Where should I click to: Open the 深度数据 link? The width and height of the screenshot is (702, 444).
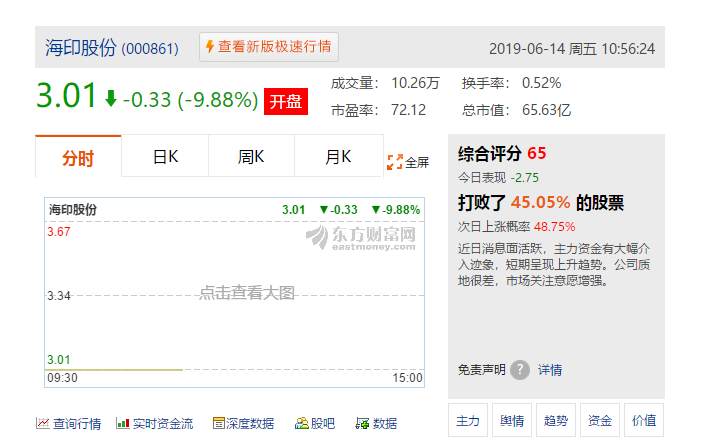click(x=250, y=423)
